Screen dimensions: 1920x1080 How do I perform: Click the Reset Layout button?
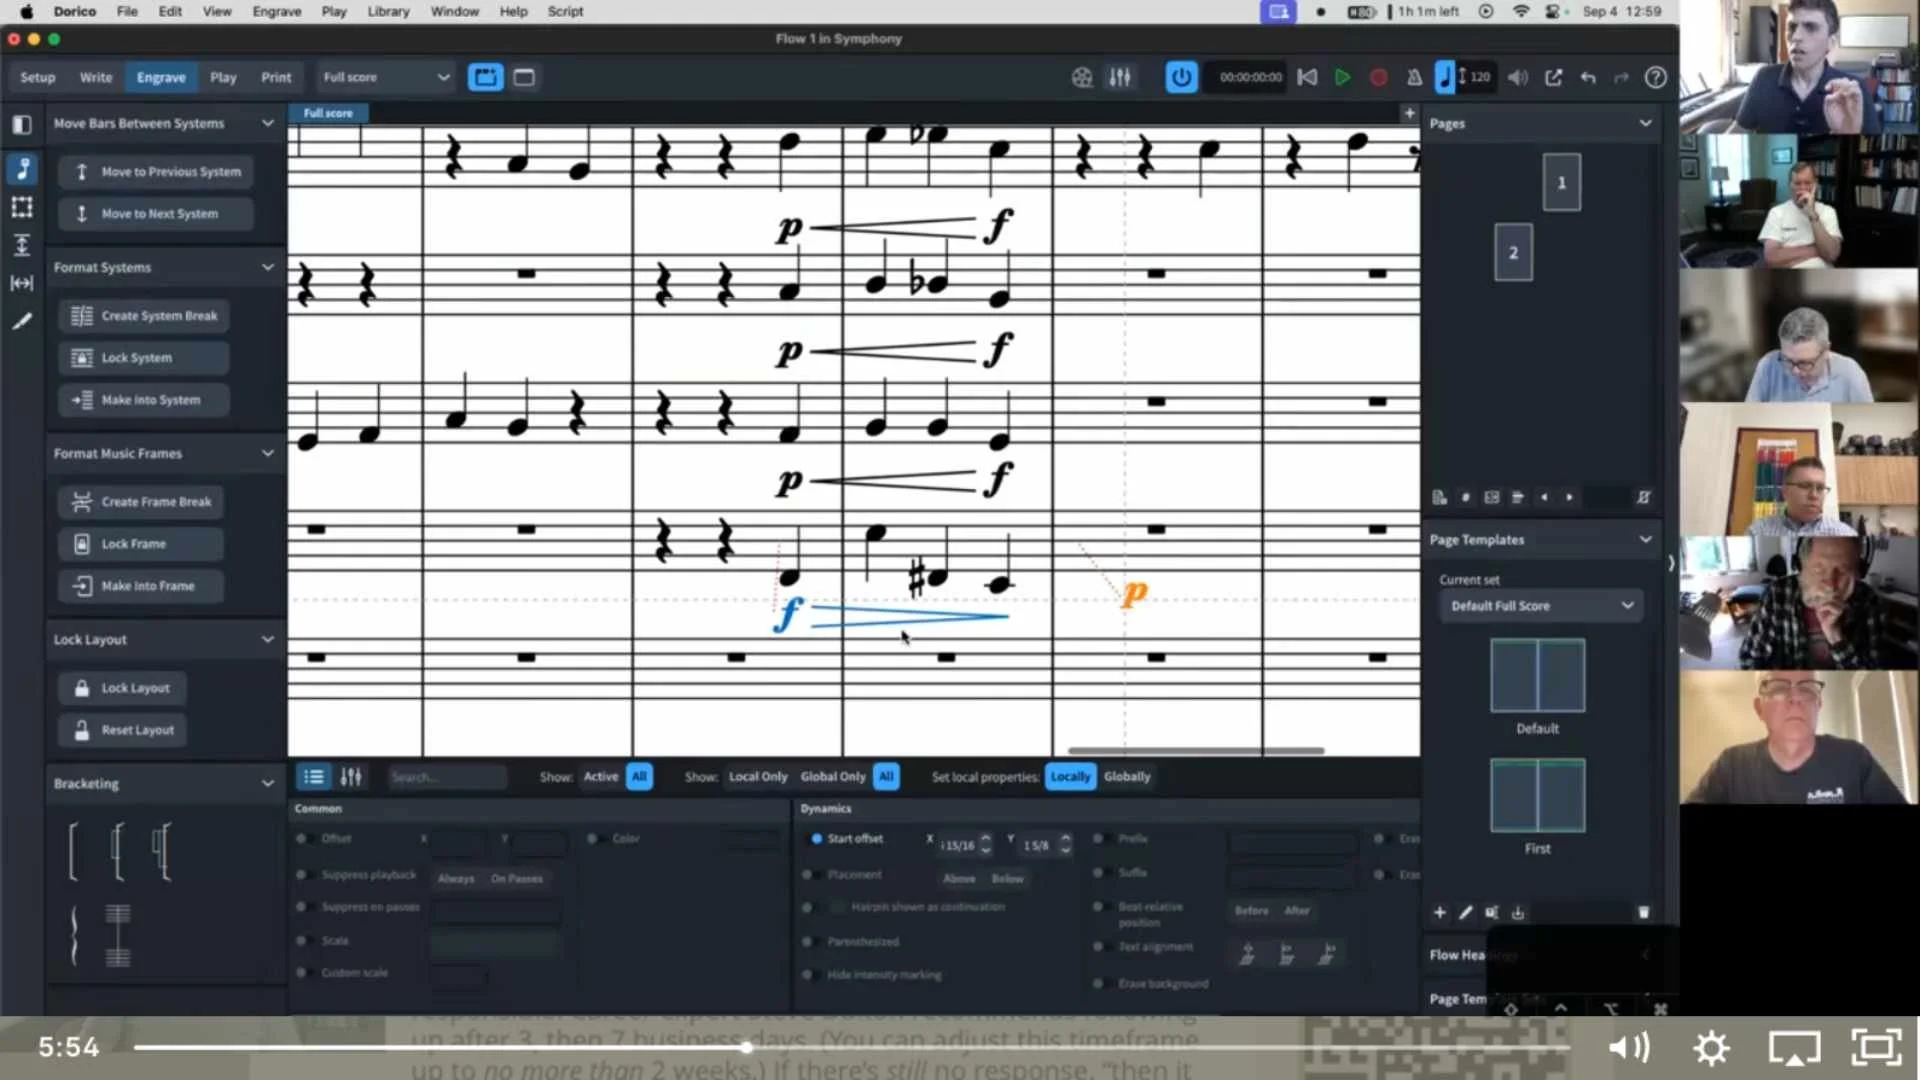[122, 730]
